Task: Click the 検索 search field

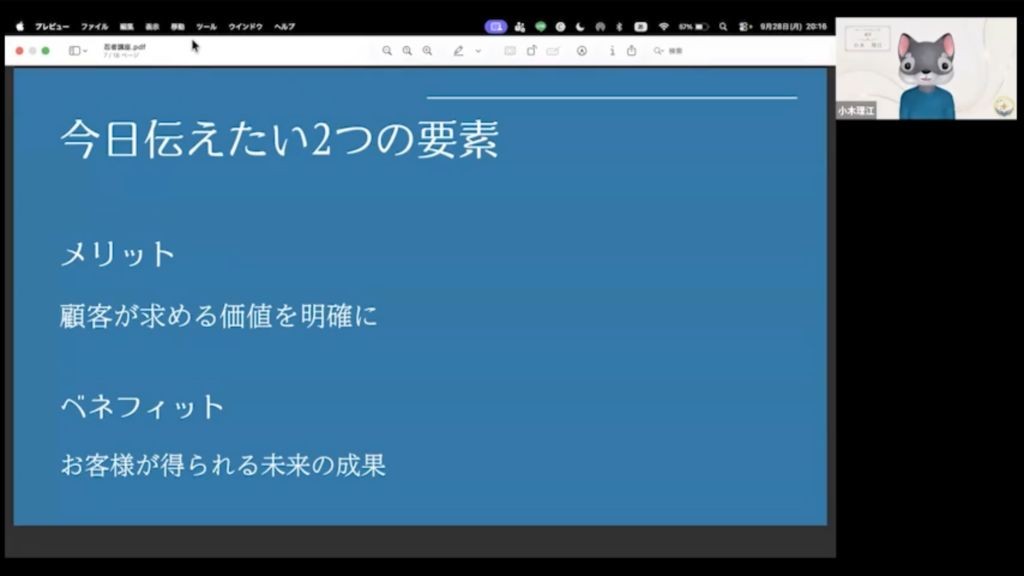Action: coord(669,50)
